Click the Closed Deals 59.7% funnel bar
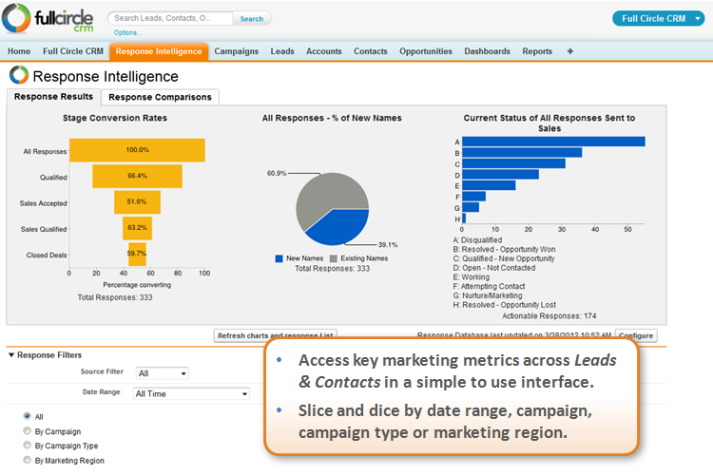This screenshot has height=475, width=713. click(x=137, y=254)
